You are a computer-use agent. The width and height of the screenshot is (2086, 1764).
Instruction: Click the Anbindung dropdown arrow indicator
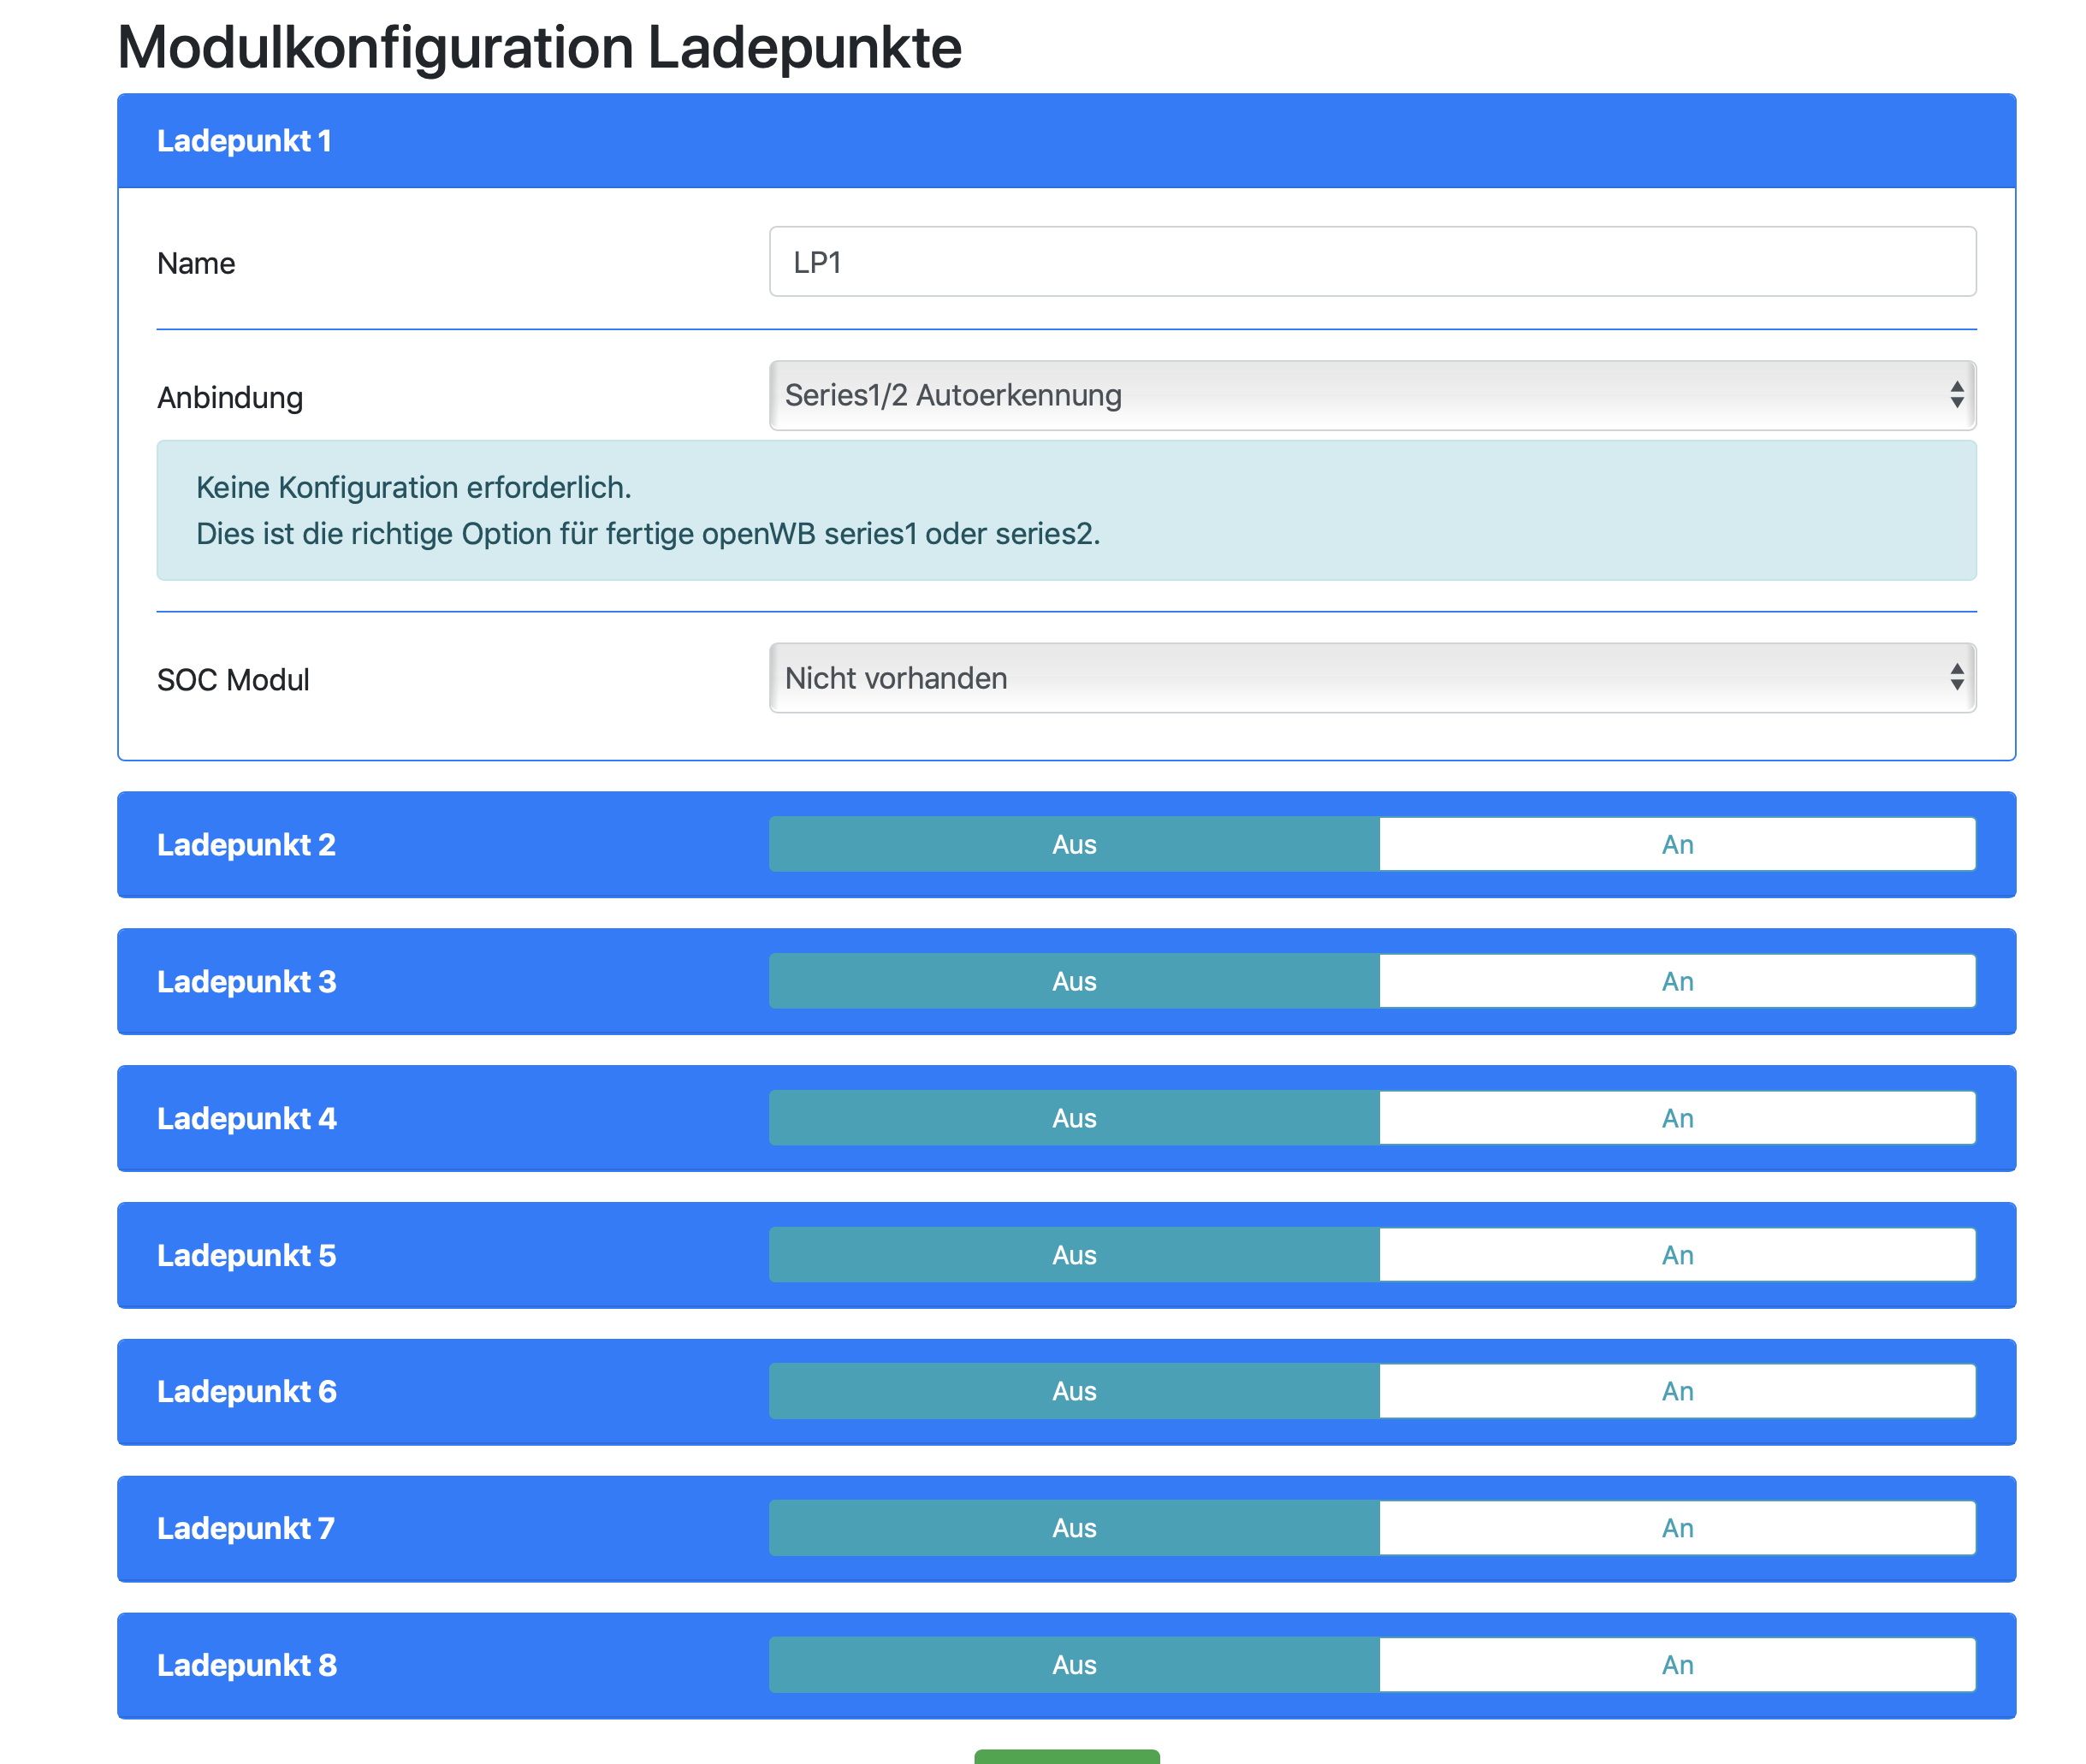(x=1956, y=395)
